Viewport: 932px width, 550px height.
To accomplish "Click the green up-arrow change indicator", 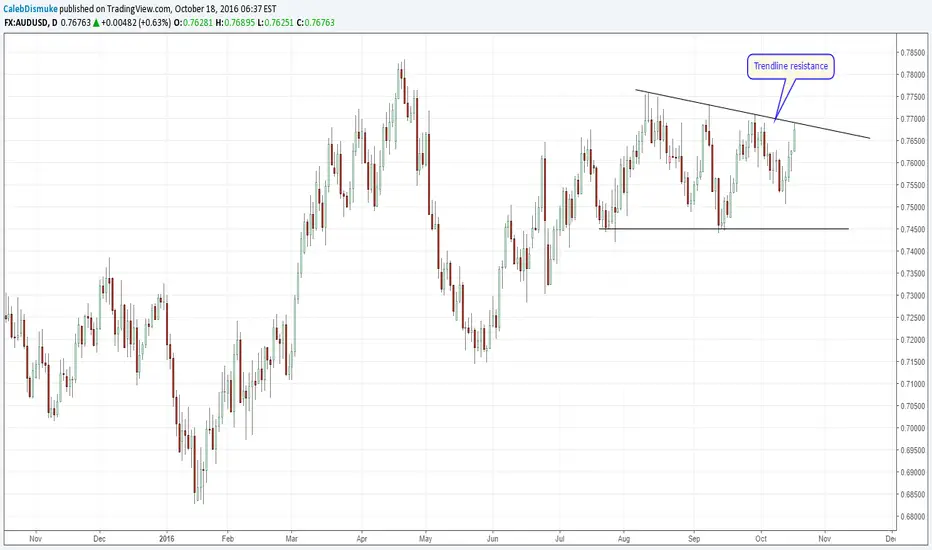I will click(x=96, y=23).
